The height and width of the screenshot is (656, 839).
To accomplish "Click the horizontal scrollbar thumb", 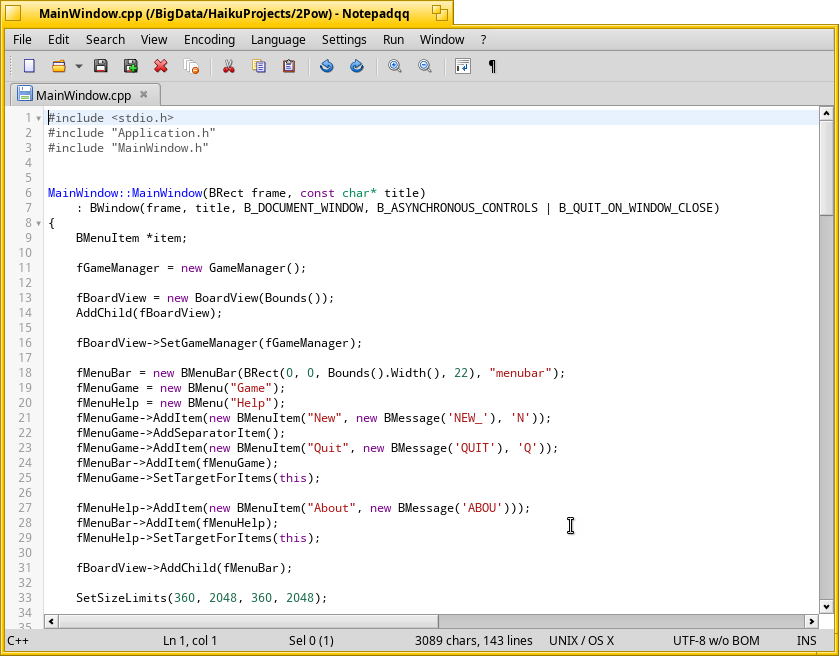I will pos(248,621).
